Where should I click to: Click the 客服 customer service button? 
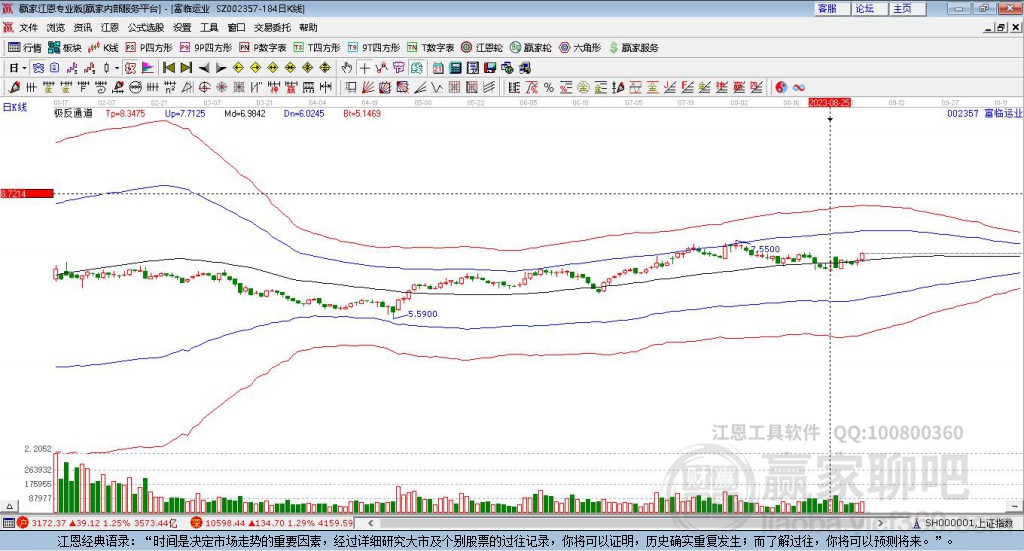[x=832, y=8]
